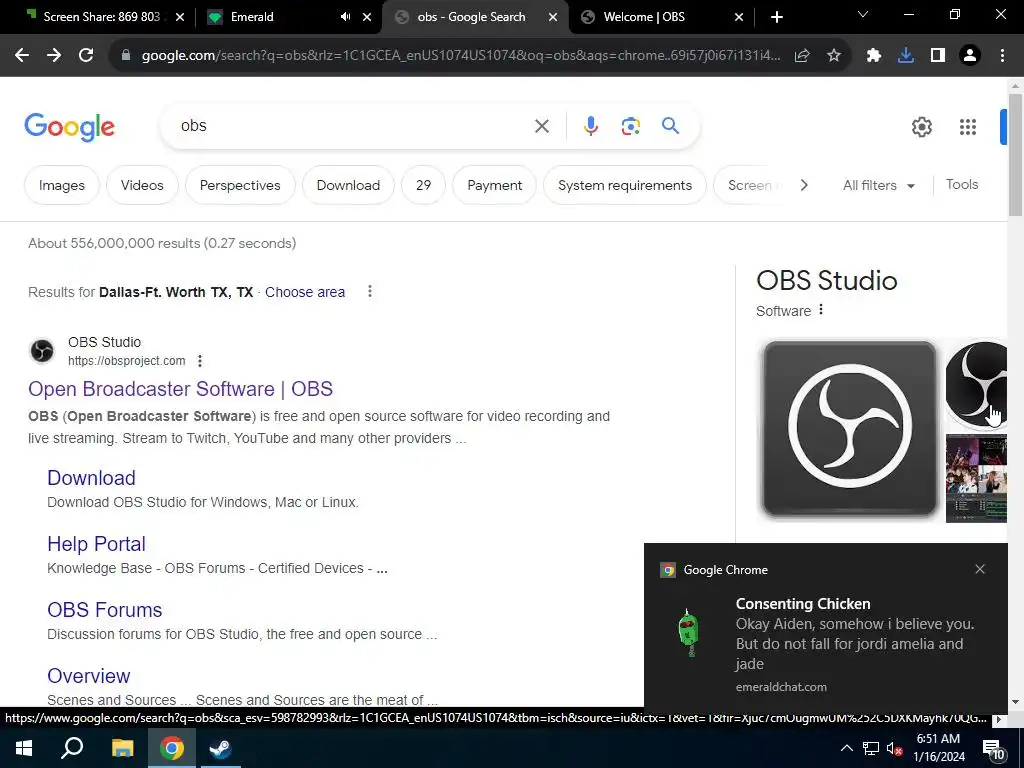Select the System requirements filter chip
The image size is (1024, 768).
624,185
